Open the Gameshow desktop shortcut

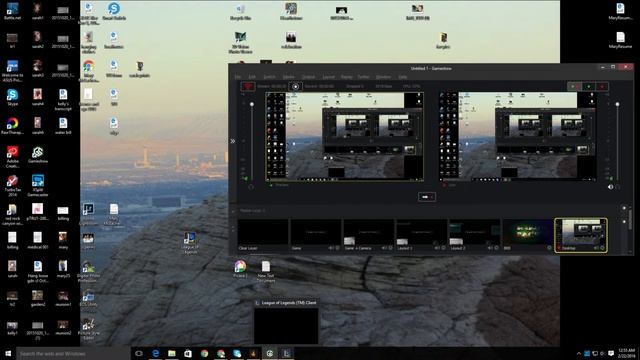point(38,155)
